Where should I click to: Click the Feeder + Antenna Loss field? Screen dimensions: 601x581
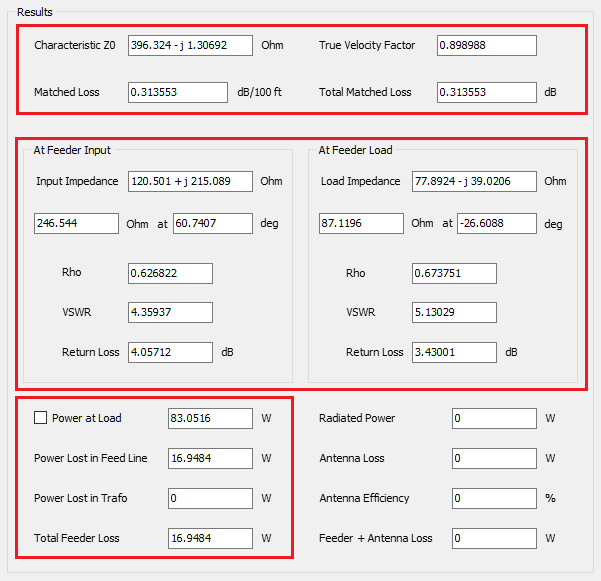point(494,538)
